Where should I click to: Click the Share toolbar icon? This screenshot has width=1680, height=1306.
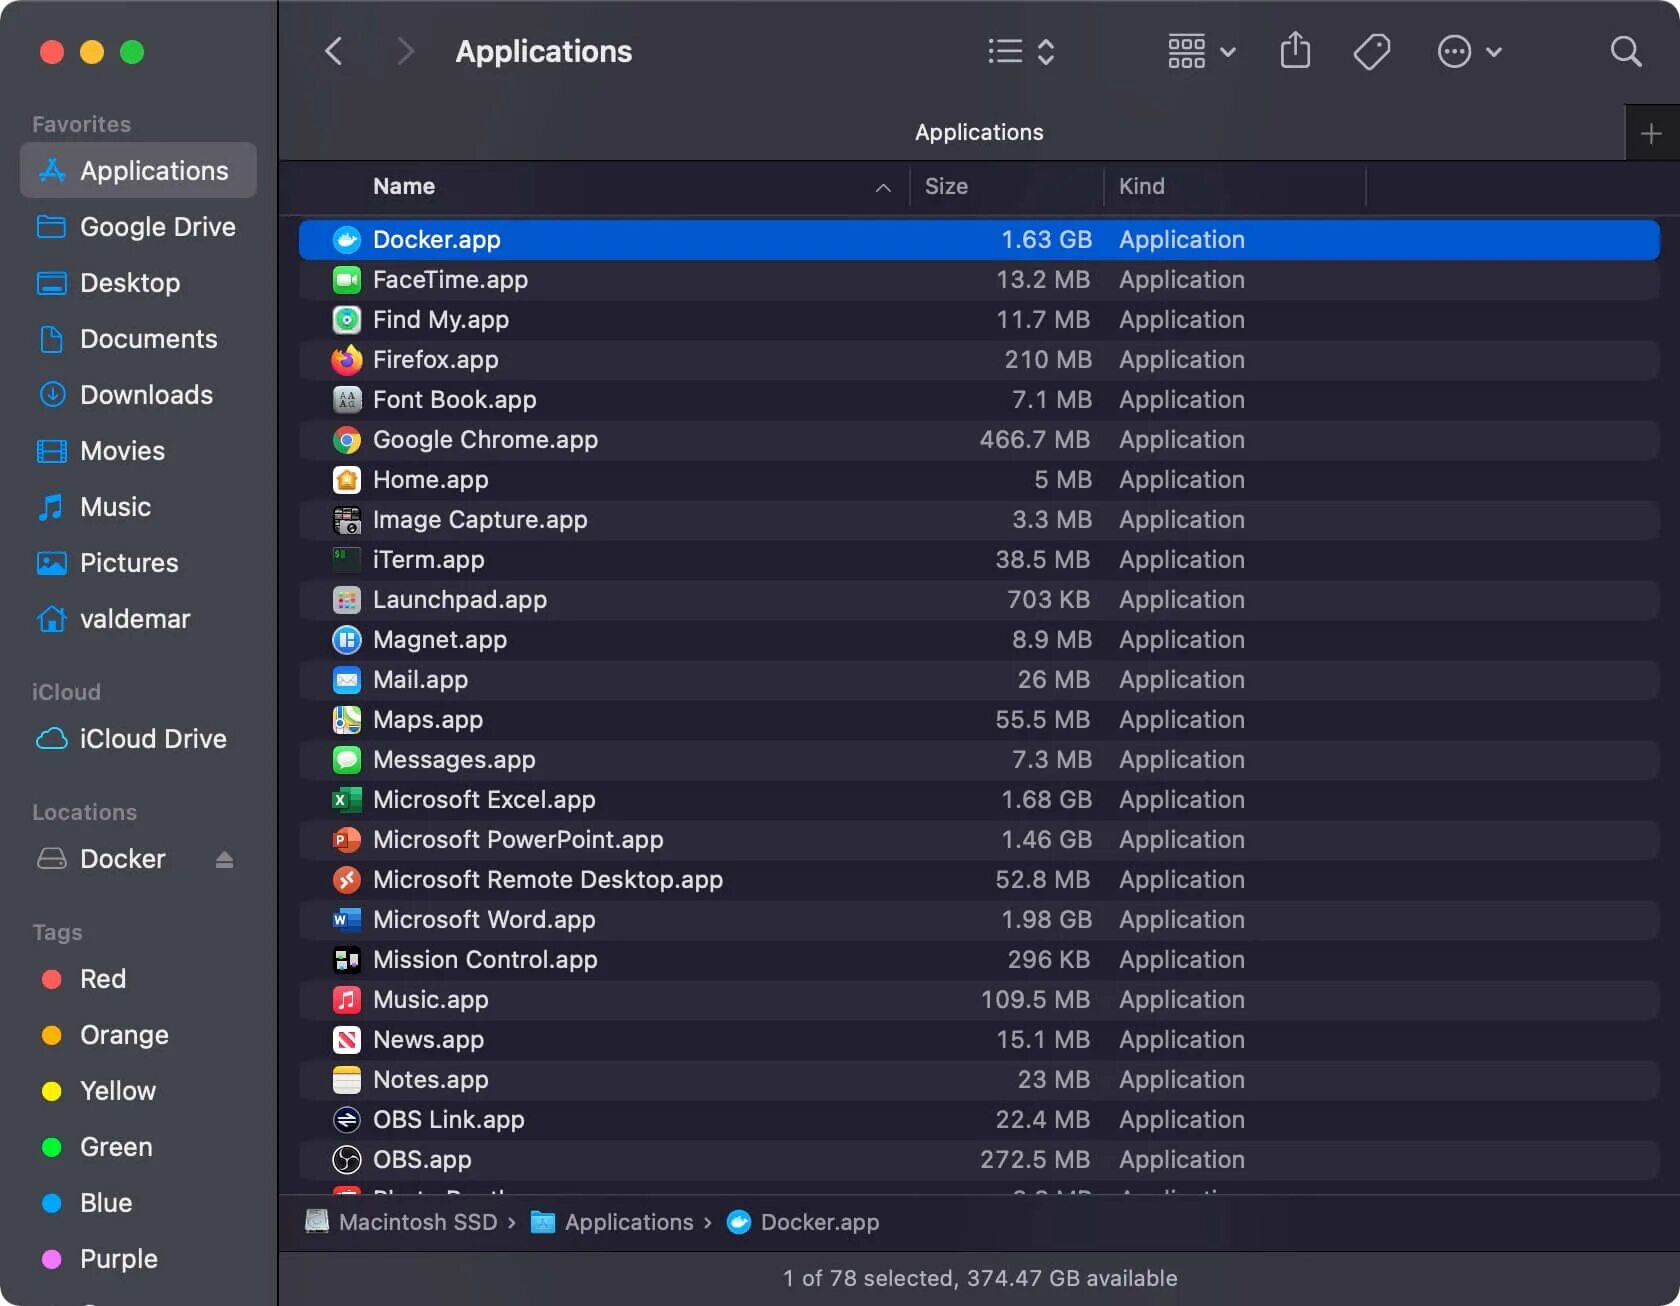pos(1295,51)
